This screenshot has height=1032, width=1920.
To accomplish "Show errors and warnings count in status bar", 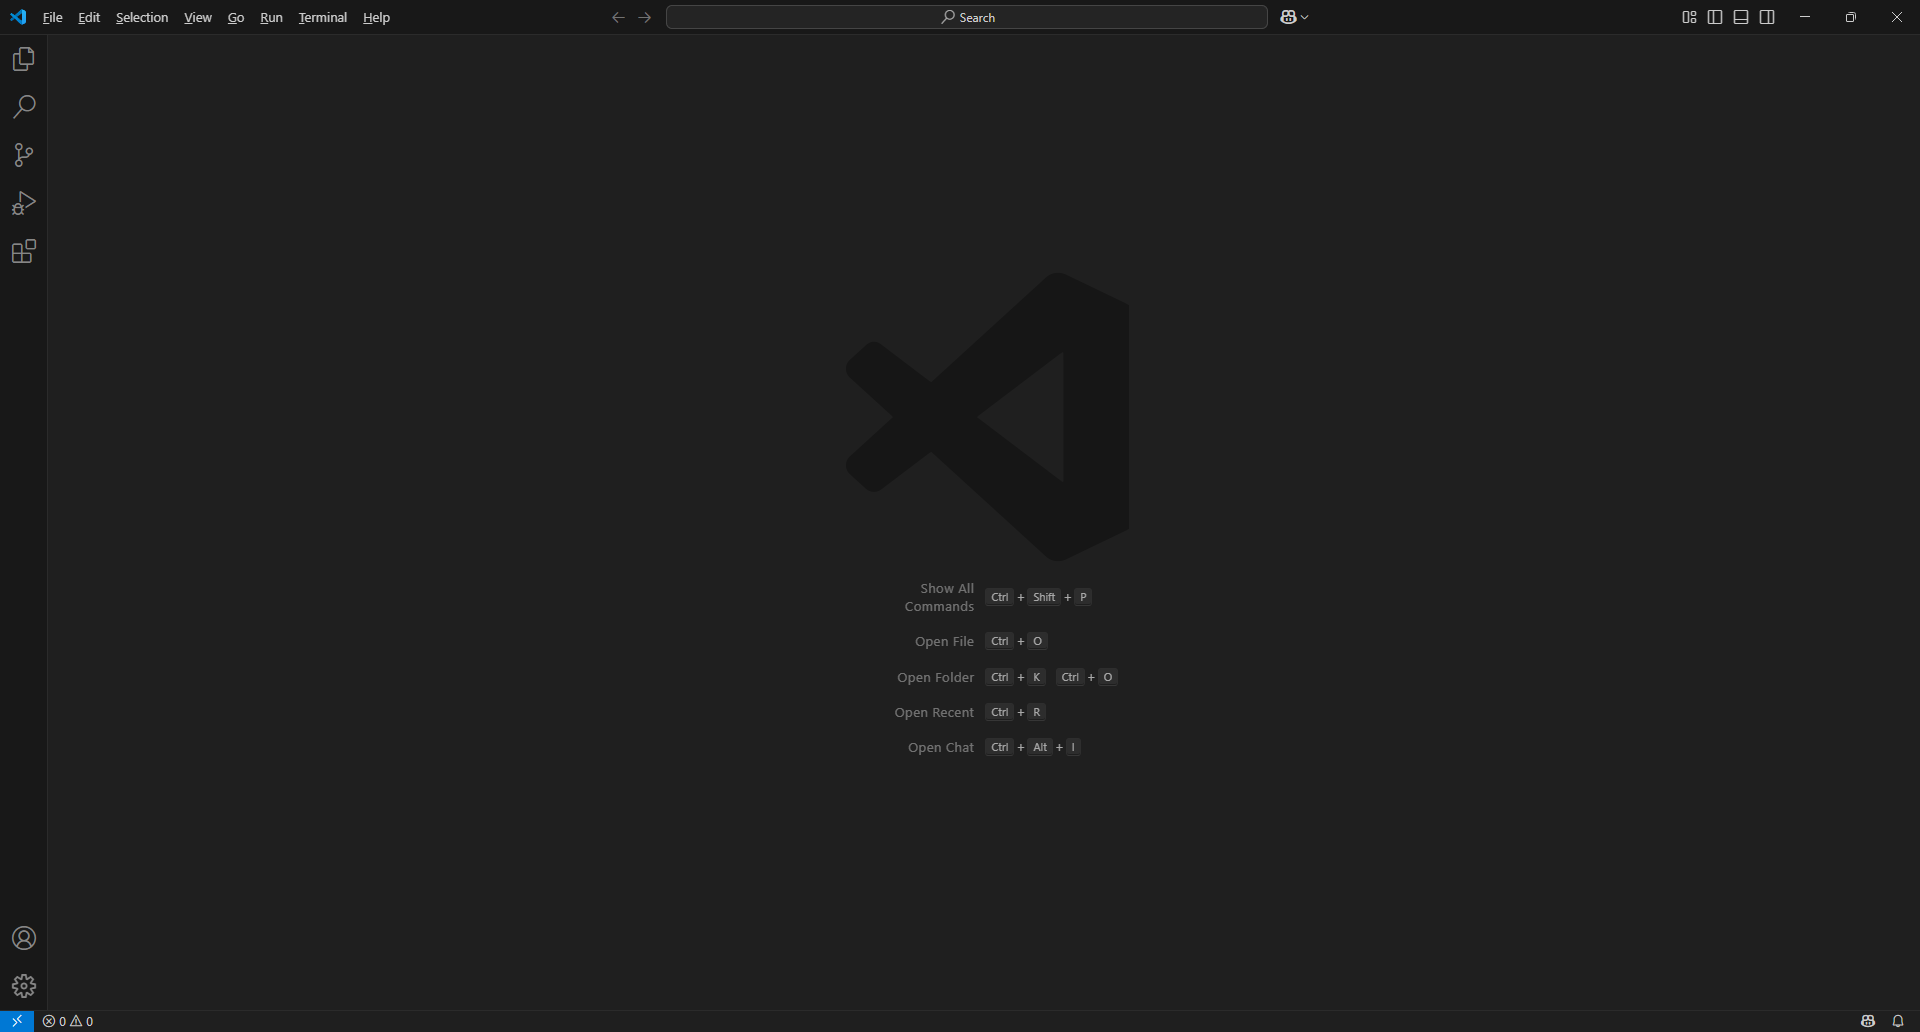I will pyautogui.click(x=68, y=1021).
